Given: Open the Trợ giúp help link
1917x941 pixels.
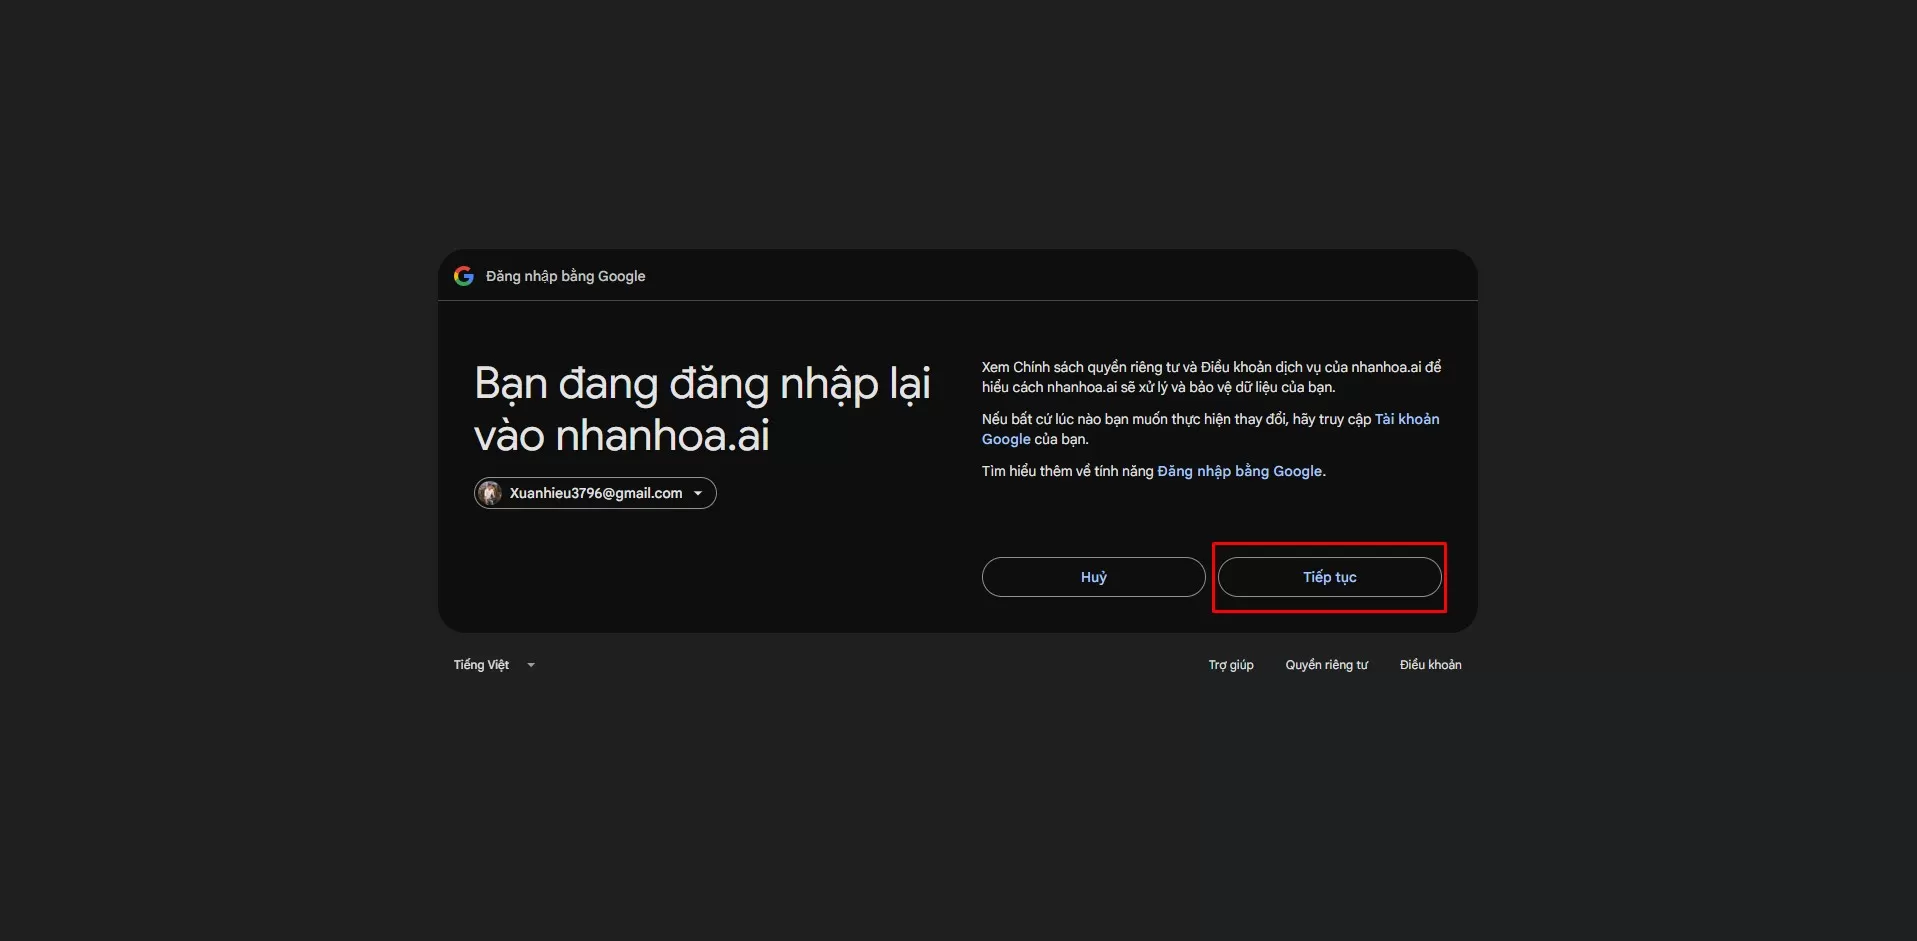Looking at the screenshot, I should click(x=1231, y=665).
